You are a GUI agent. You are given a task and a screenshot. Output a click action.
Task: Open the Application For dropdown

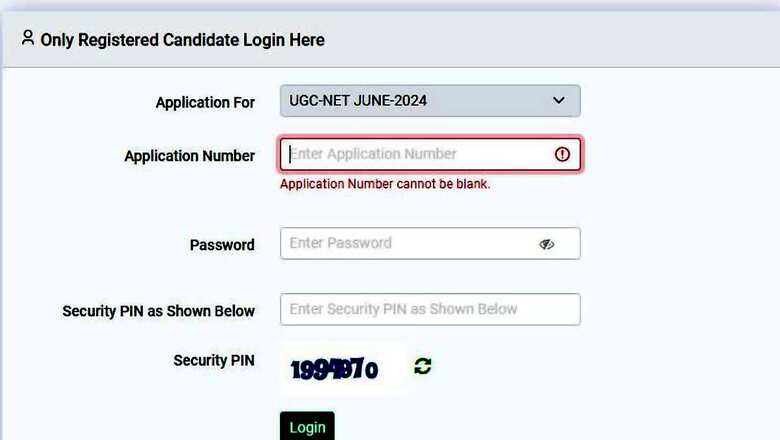coord(430,101)
